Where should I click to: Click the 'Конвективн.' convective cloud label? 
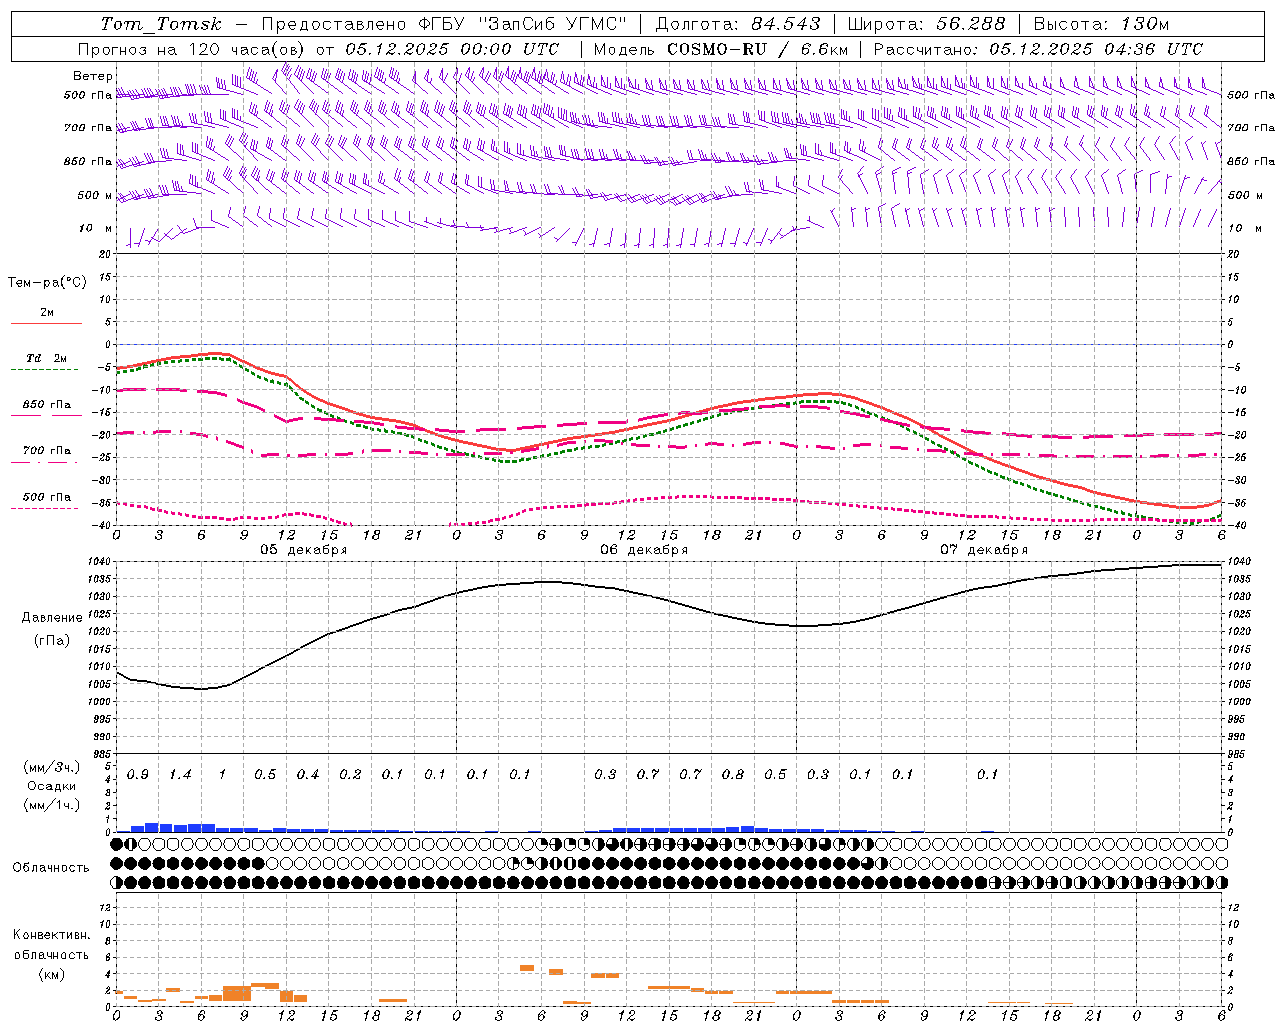[51, 935]
